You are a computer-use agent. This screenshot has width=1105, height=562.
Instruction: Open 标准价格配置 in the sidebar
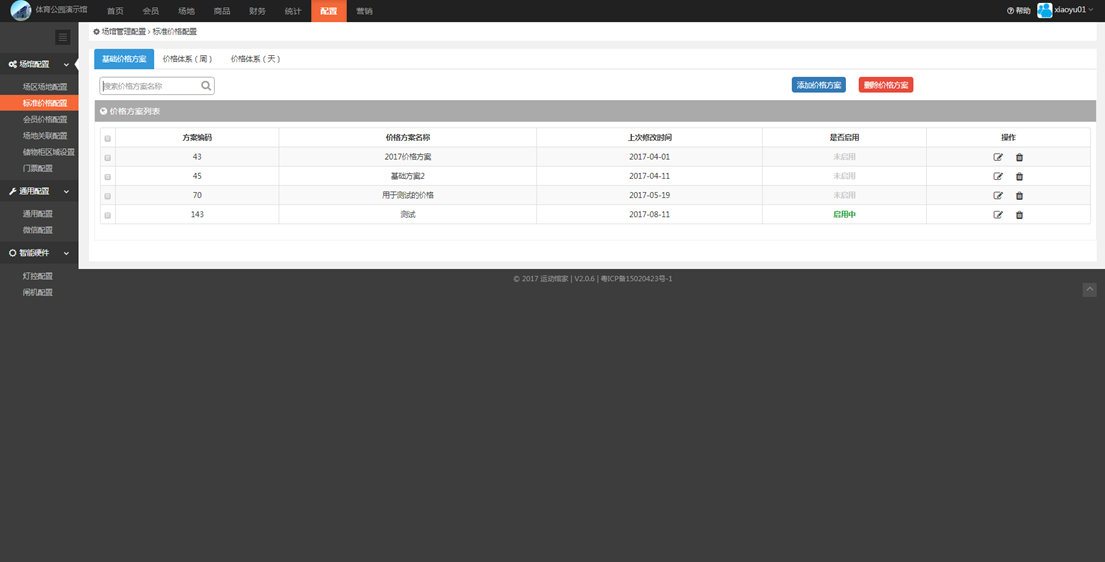[x=45, y=103]
